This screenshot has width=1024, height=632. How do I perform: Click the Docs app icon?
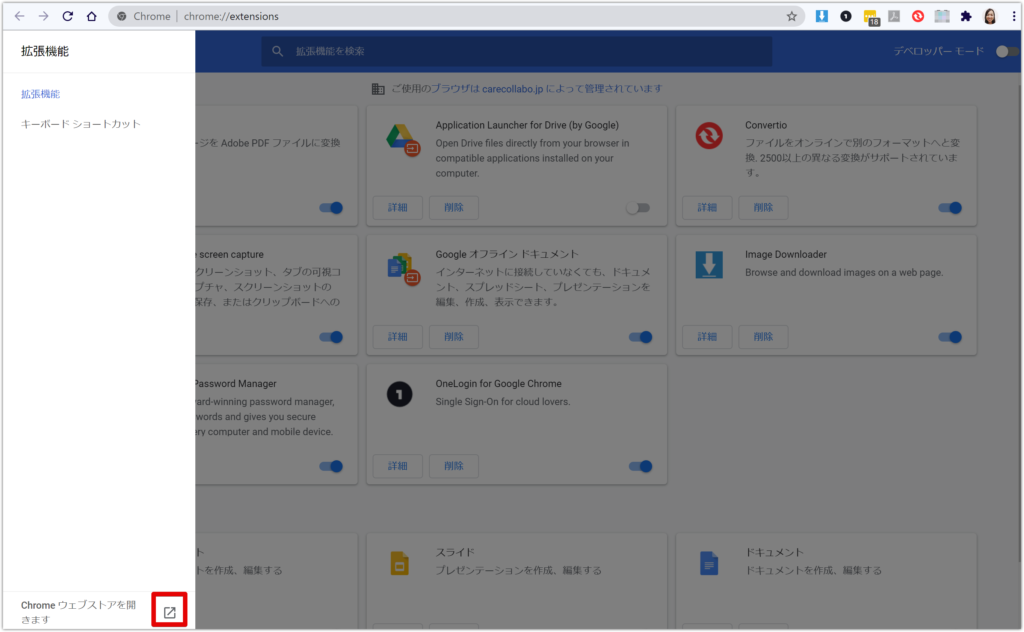click(709, 563)
